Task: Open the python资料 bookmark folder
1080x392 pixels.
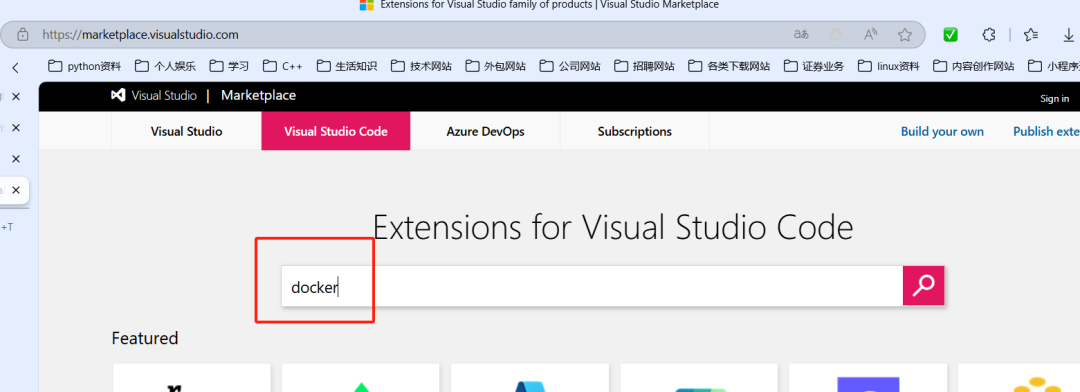Action: coord(84,66)
